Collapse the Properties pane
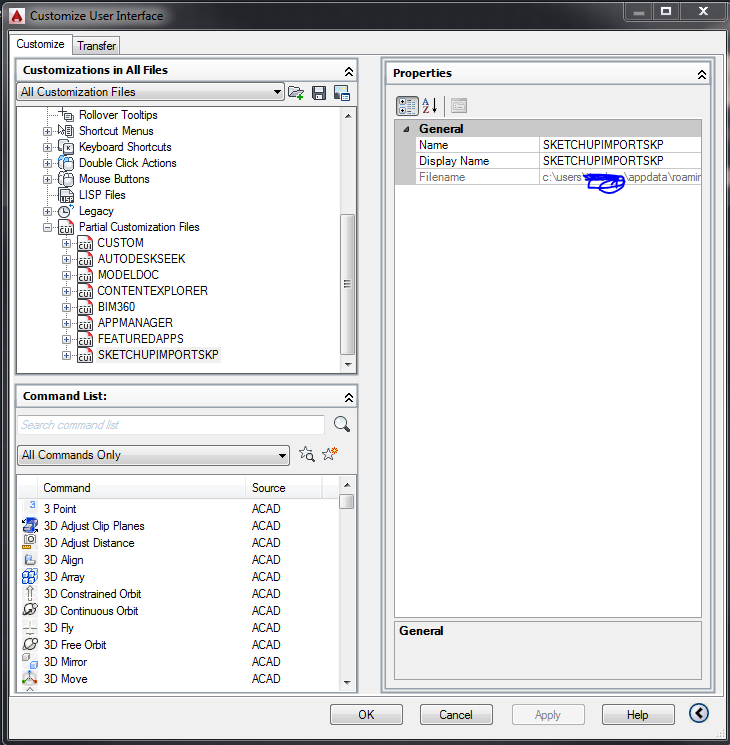The width and height of the screenshot is (730, 745). [x=701, y=75]
